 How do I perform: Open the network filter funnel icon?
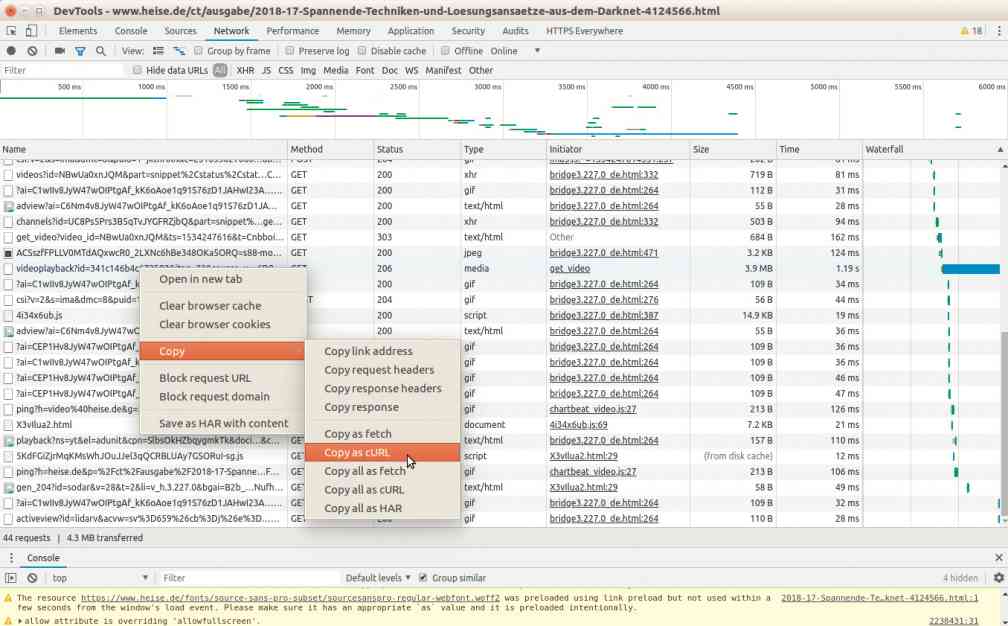click(79, 51)
